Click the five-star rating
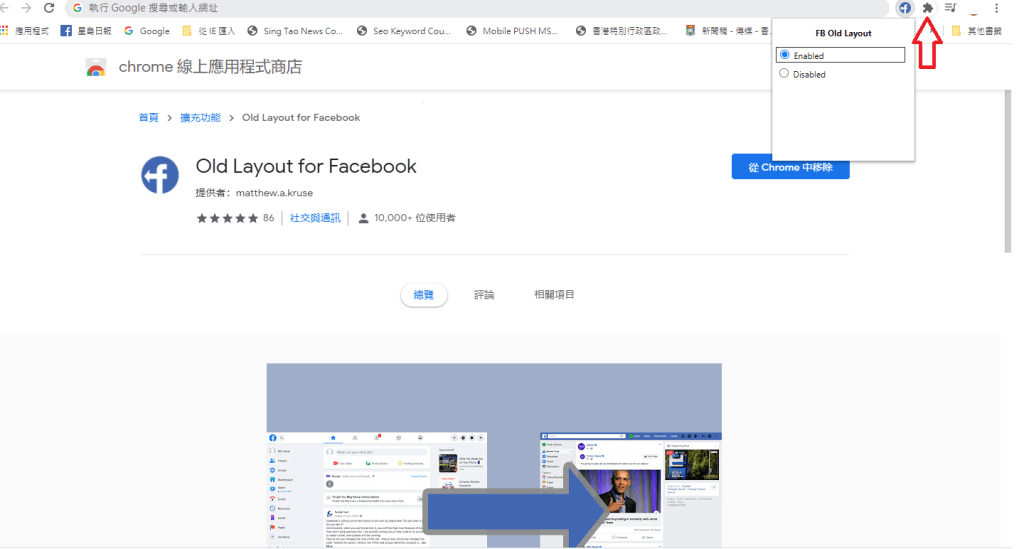Viewport: 1024px width, 549px height. 227,218
